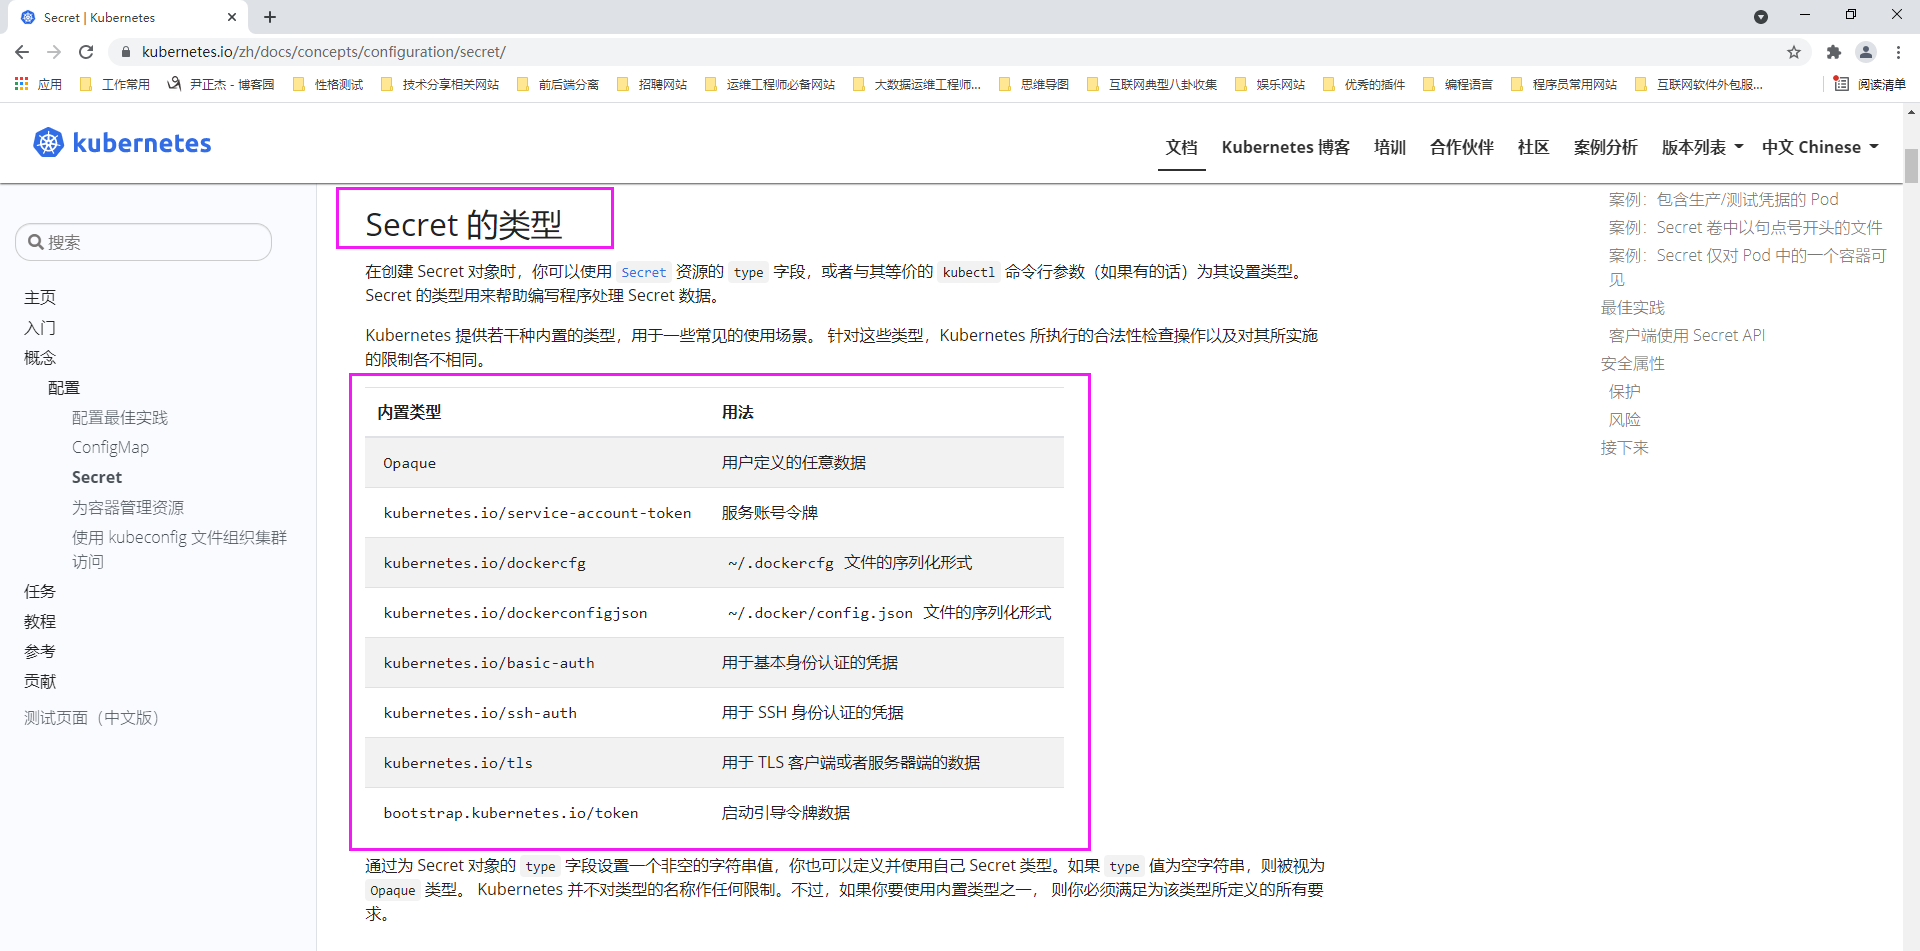Viewport: 1920px width, 951px height.
Task: Expand the 版本列表 dropdown
Action: (x=1702, y=147)
